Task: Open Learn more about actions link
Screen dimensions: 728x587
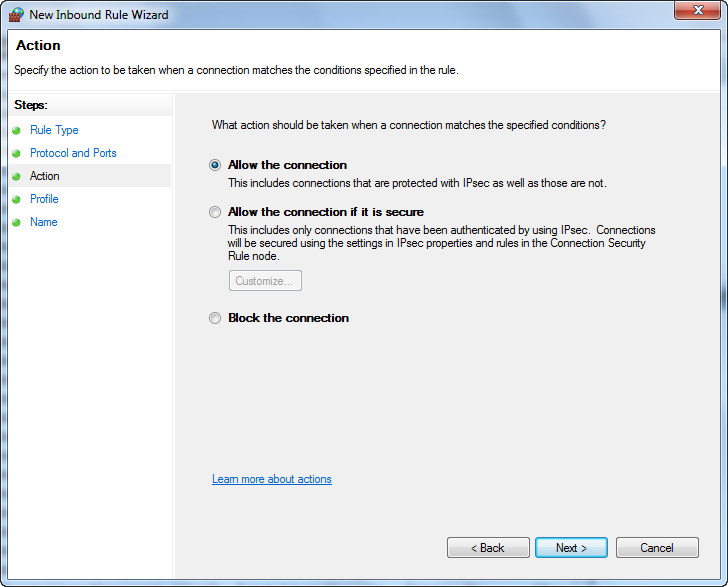Action: (272, 479)
